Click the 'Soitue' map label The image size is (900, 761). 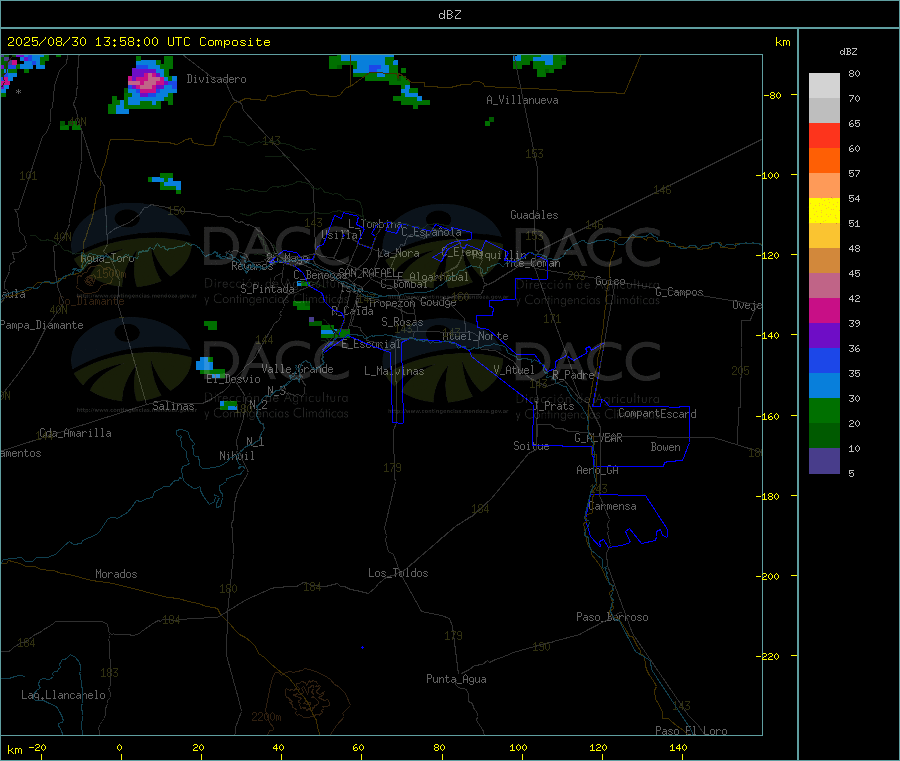[532, 446]
